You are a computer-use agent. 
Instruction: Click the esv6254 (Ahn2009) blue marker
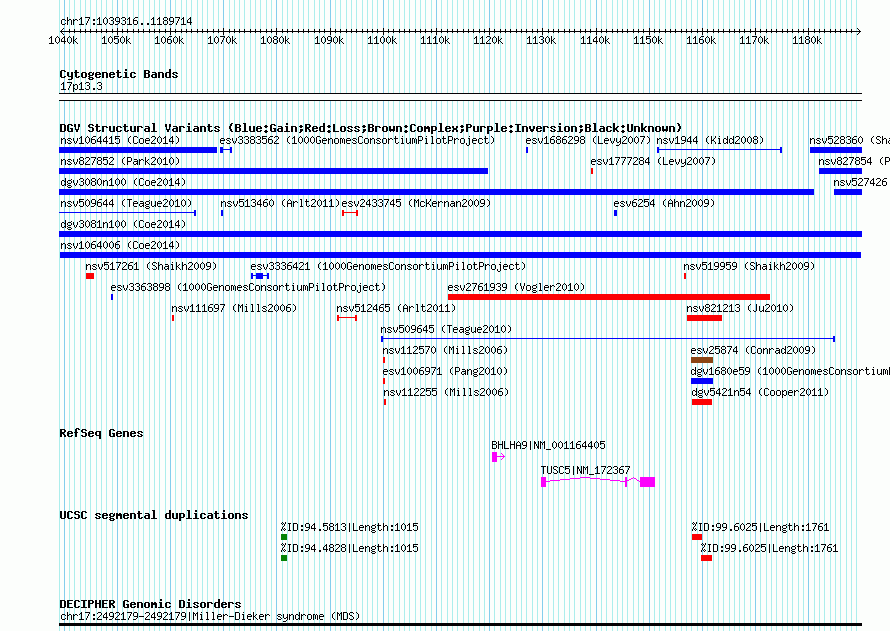[615, 213]
